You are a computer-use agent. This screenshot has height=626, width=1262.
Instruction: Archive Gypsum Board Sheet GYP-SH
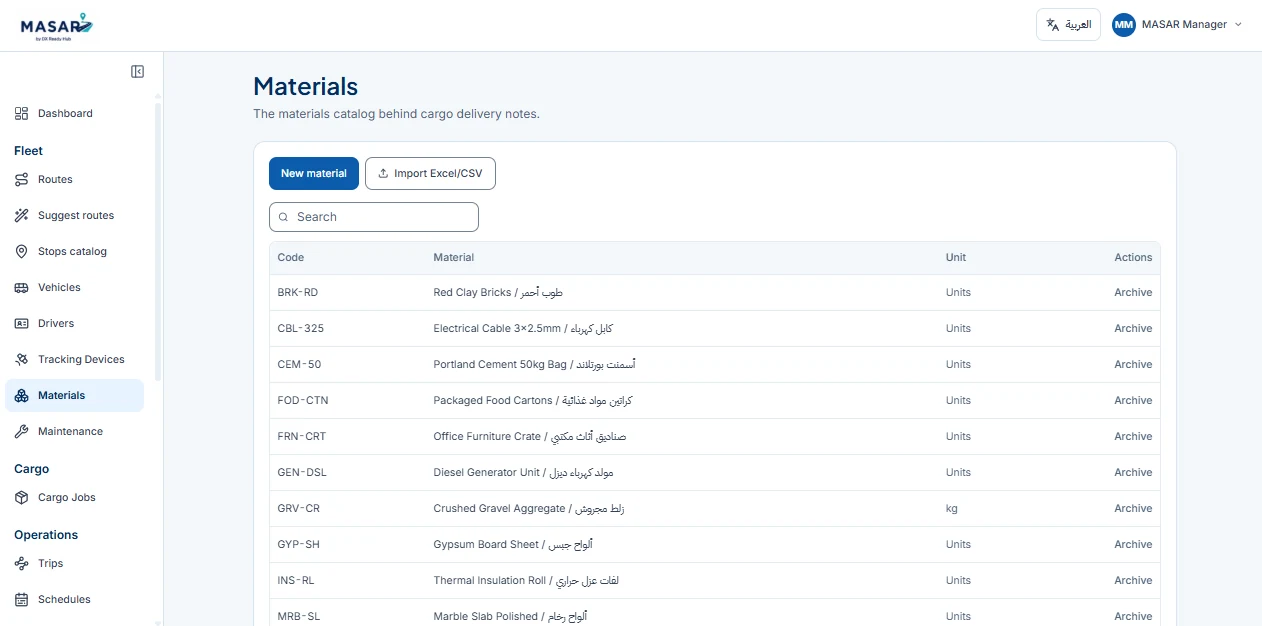point(1133,545)
